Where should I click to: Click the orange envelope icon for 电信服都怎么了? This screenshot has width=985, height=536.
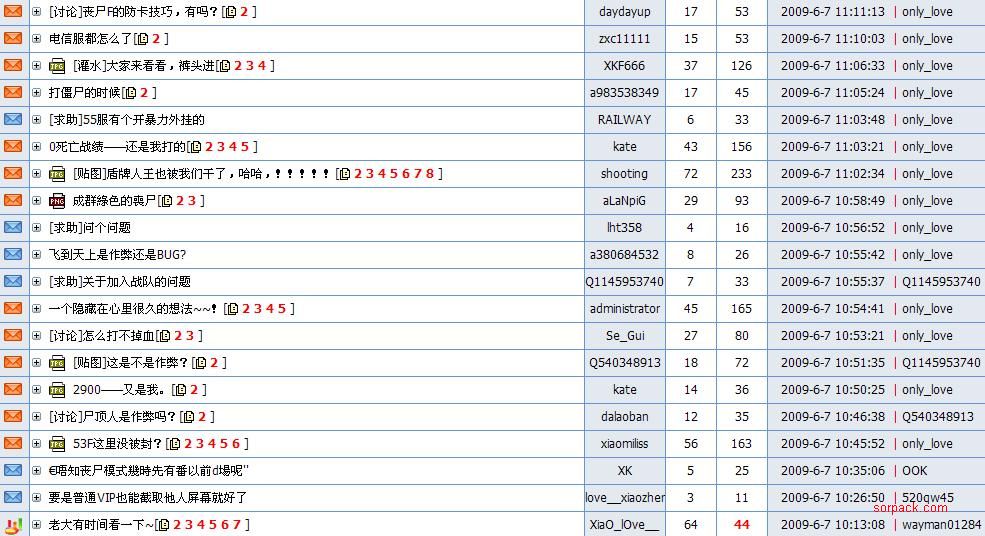point(13,39)
